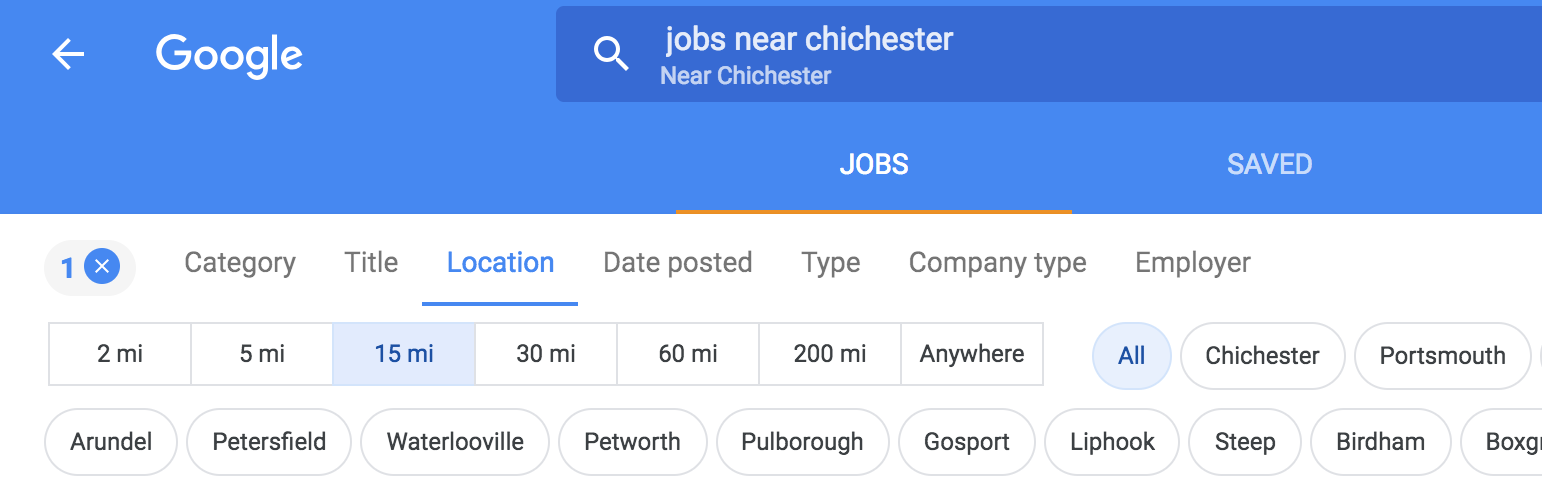Select the 30 mi distance option
This screenshot has width=1542, height=492.
[x=546, y=354]
